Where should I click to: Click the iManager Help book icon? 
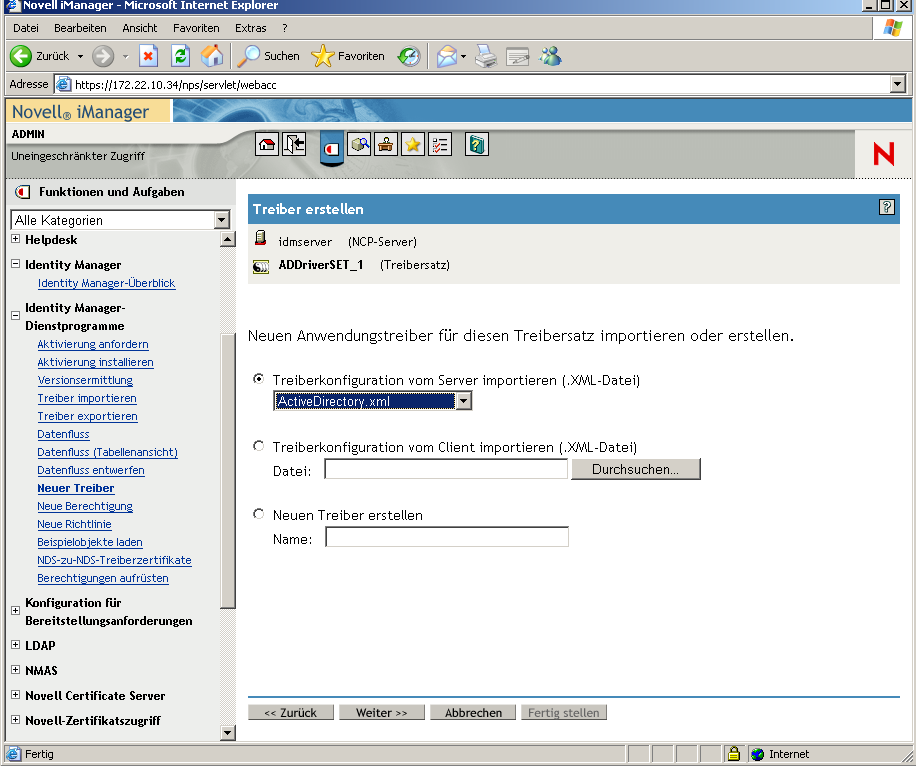476,144
